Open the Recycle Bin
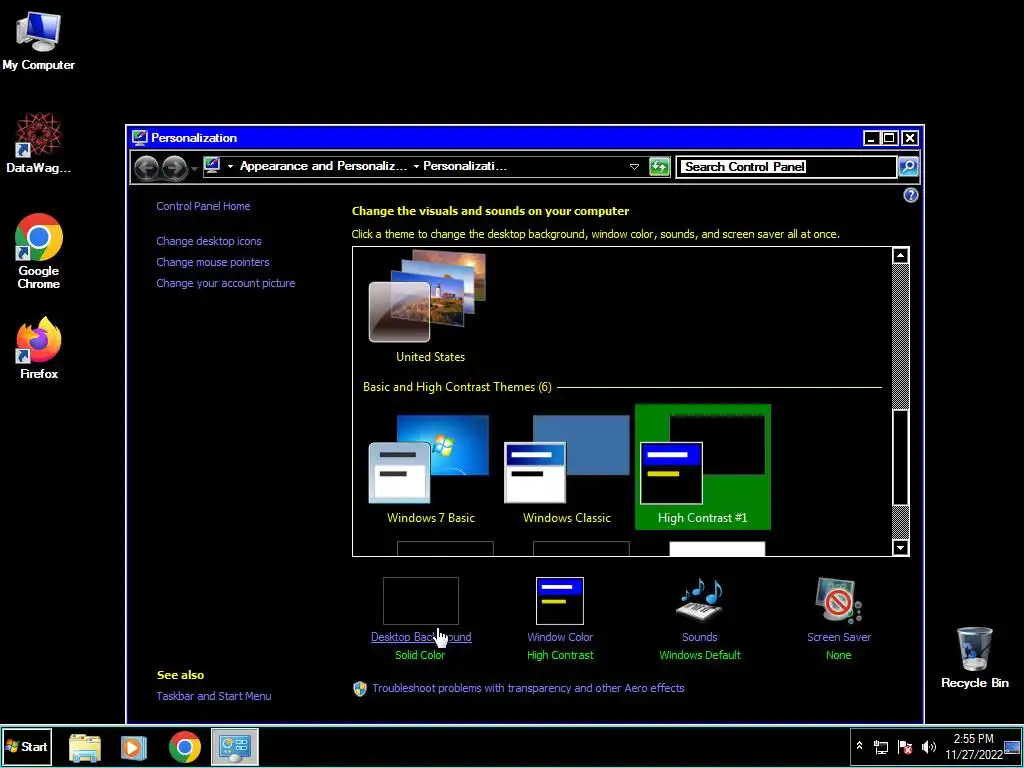The image size is (1024, 768). (974, 657)
